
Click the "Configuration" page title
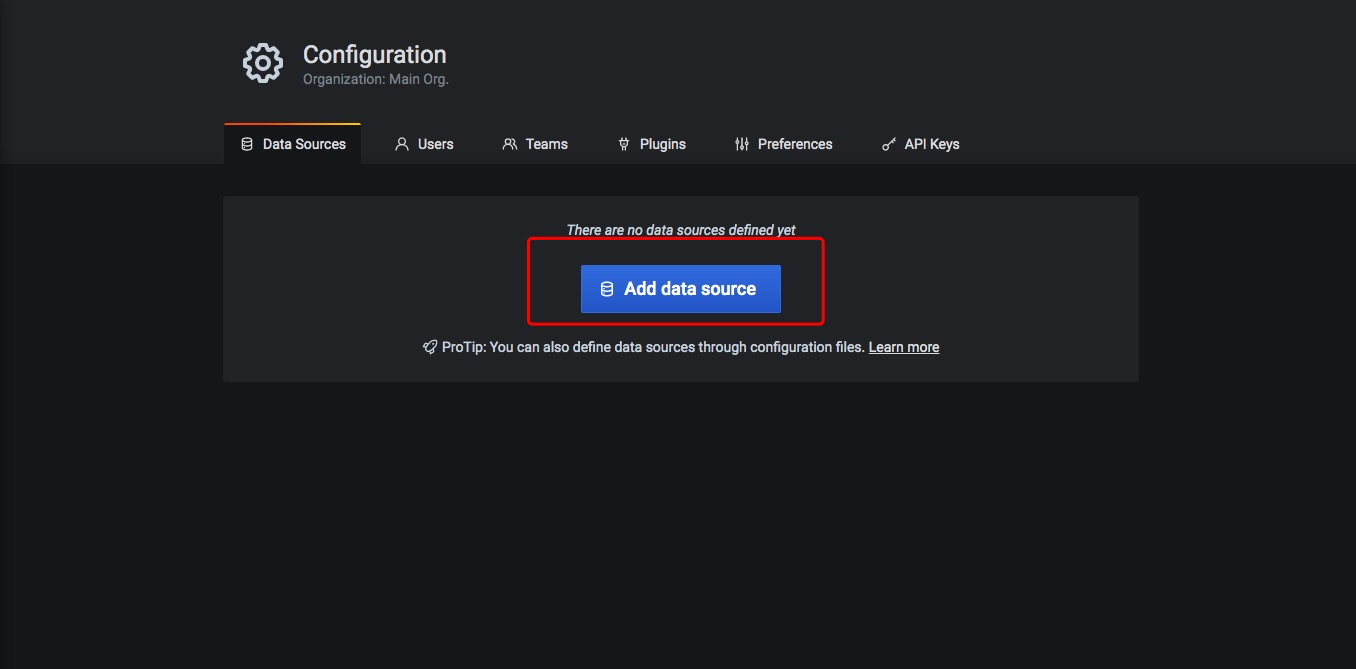tap(375, 55)
